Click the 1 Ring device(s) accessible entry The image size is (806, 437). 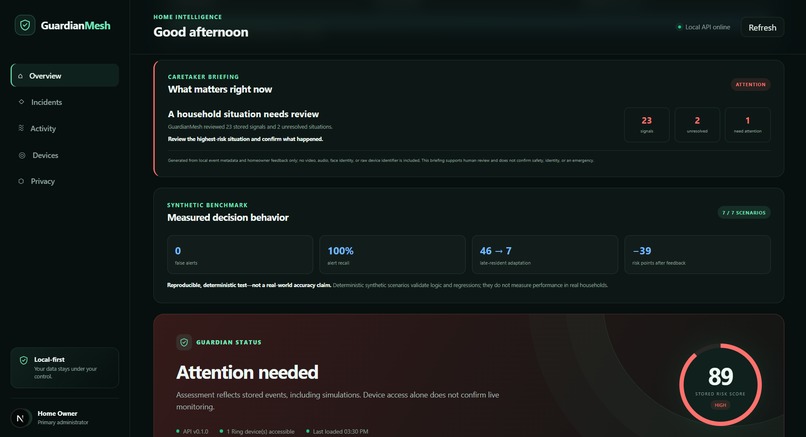click(x=257, y=431)
